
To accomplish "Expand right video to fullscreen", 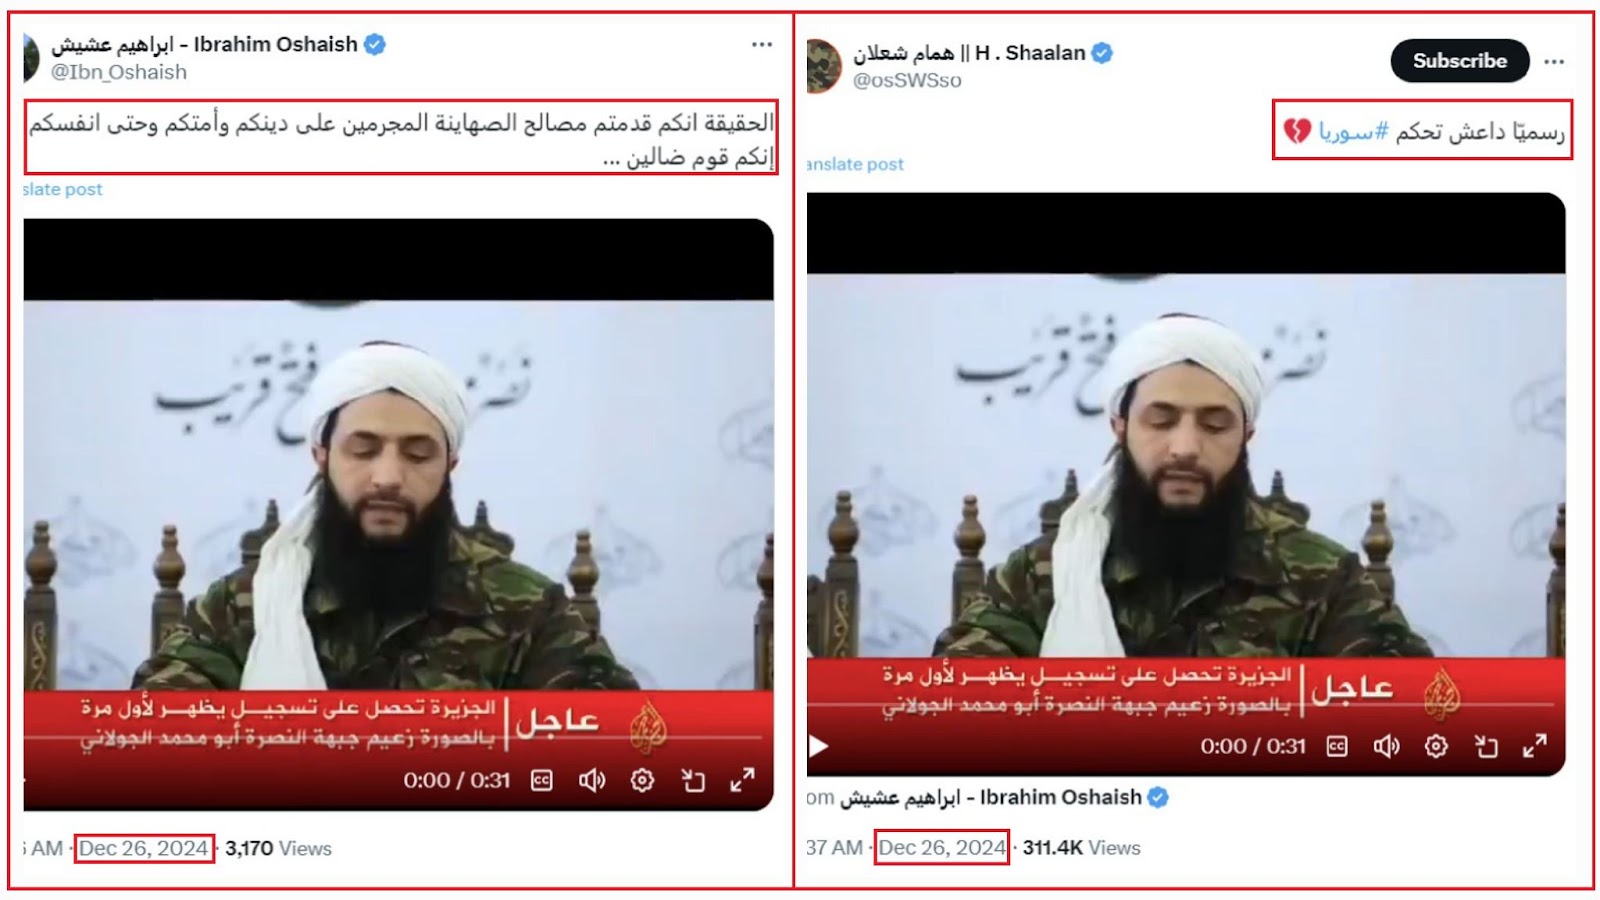I will click(x=1535, y=746).
